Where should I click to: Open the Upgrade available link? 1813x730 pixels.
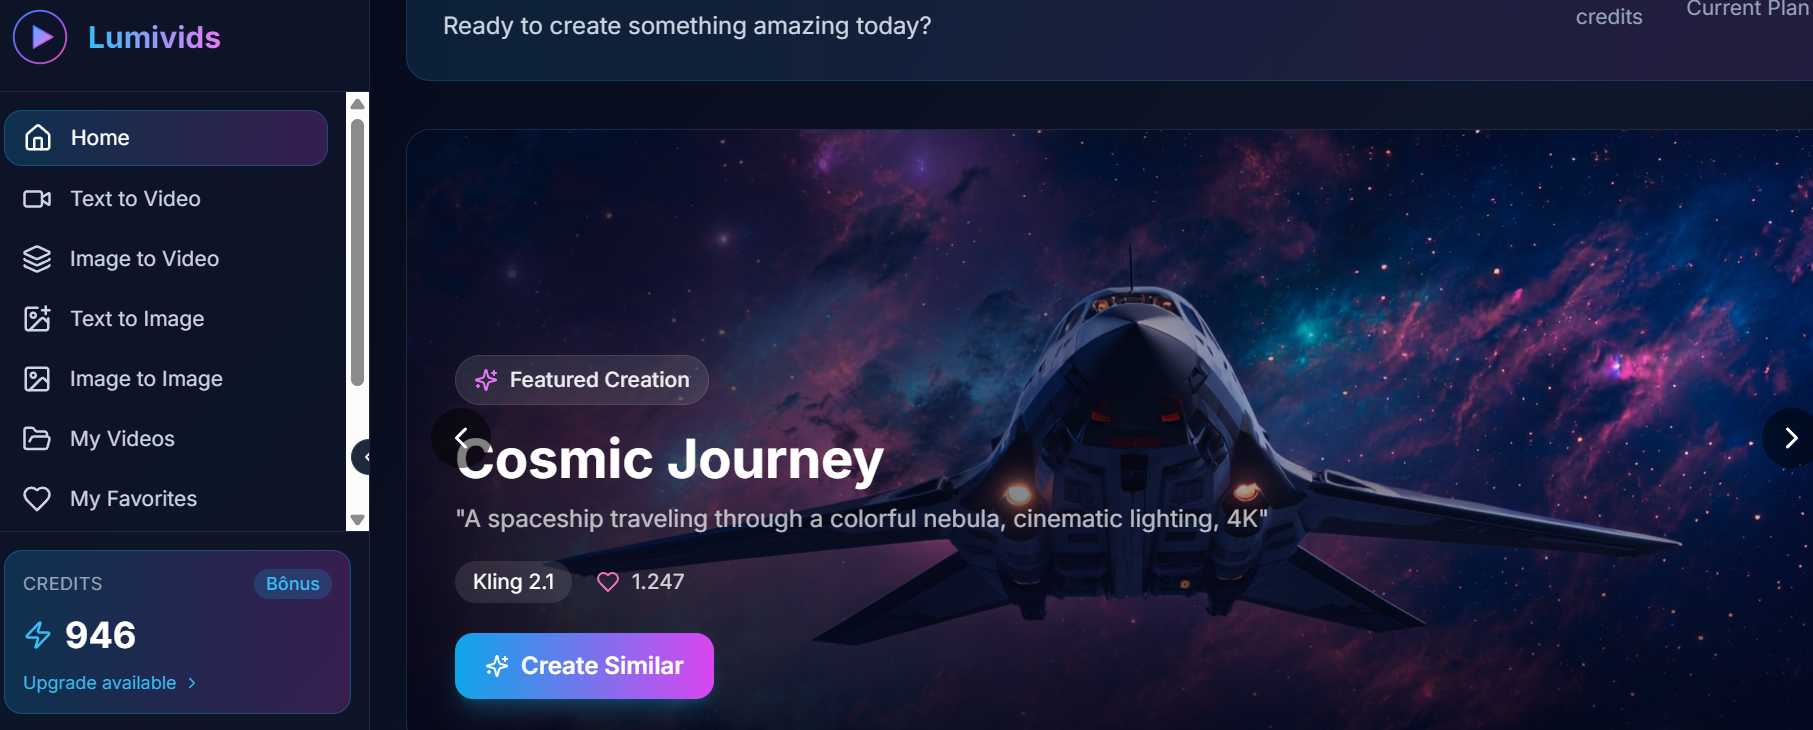pyautogui.click(x=110, y=683)
